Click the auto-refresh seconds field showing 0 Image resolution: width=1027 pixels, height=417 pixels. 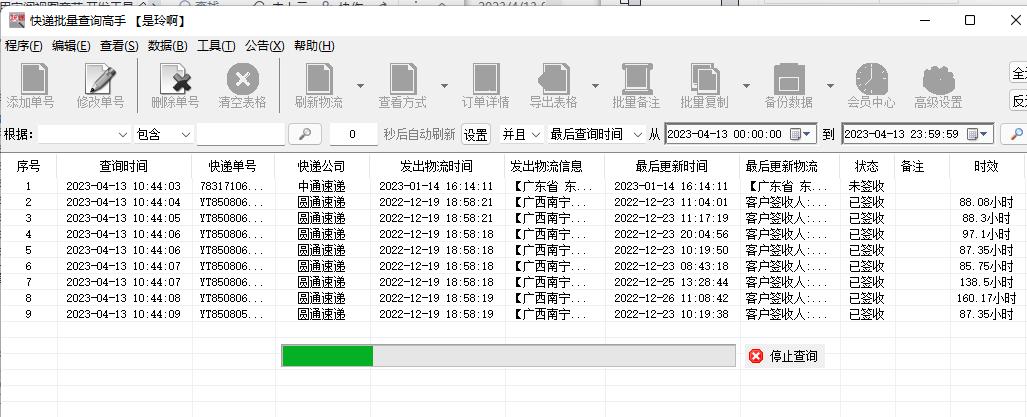click(x=354, y=134)
